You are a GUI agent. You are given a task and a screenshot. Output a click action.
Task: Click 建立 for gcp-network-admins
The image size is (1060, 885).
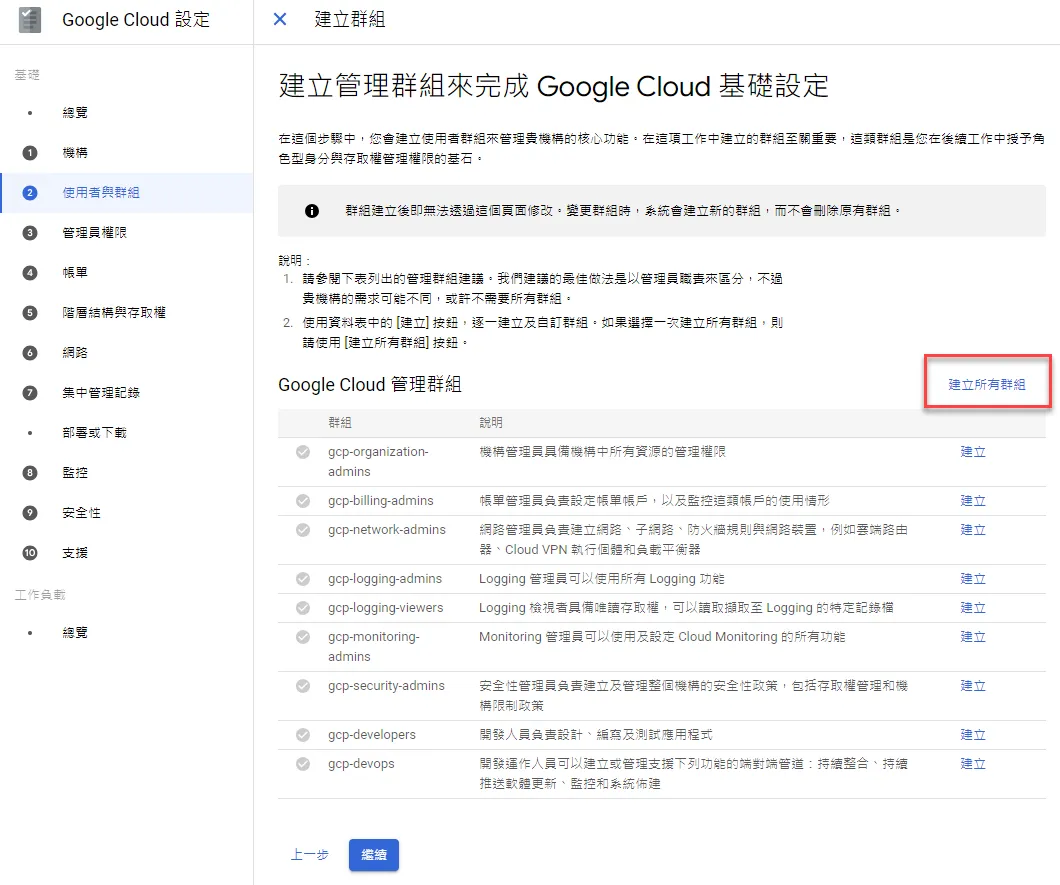pyautogui.click(x=973, y=530)
